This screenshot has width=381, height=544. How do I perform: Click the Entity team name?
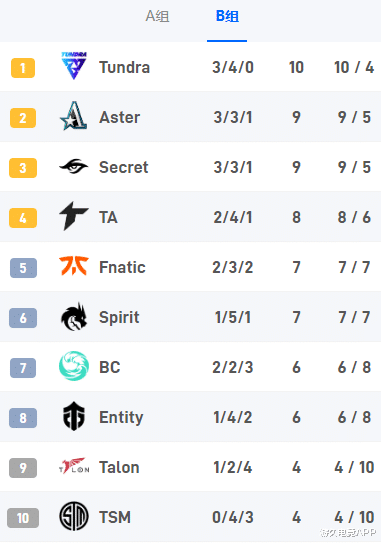click(x=121, y=418)
